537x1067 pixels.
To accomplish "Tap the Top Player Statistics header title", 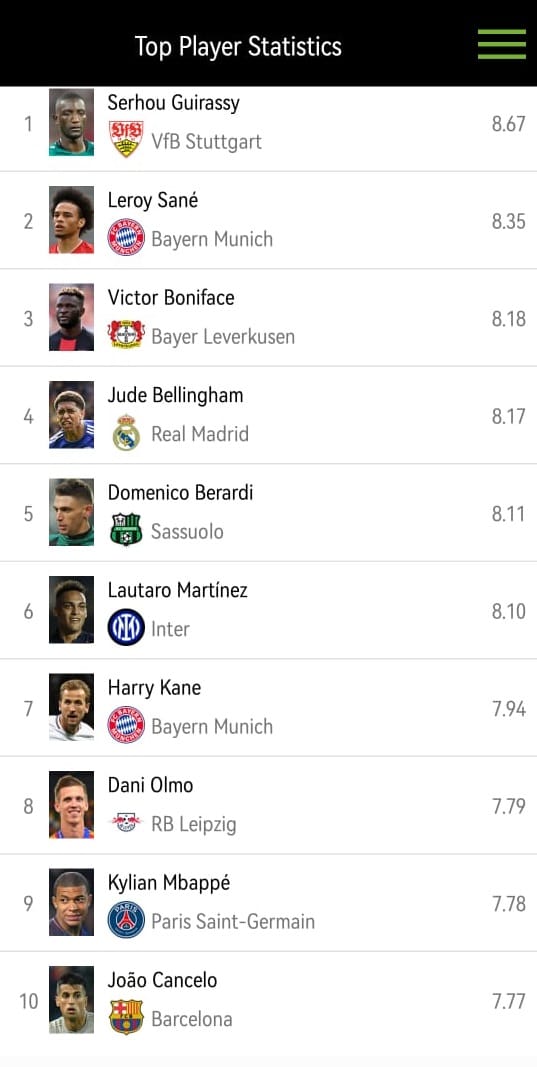I will [x=238, y=47].
